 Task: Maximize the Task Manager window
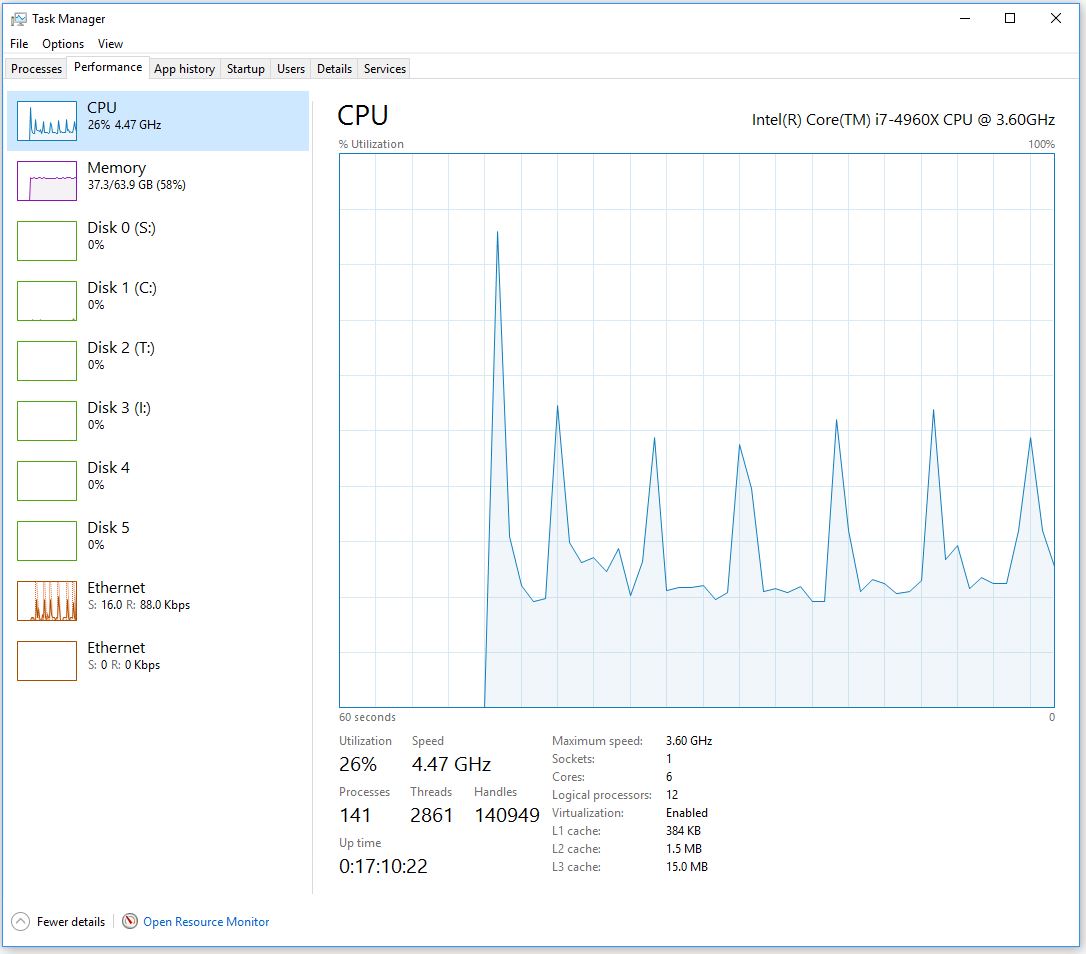tap(1010, 19)
